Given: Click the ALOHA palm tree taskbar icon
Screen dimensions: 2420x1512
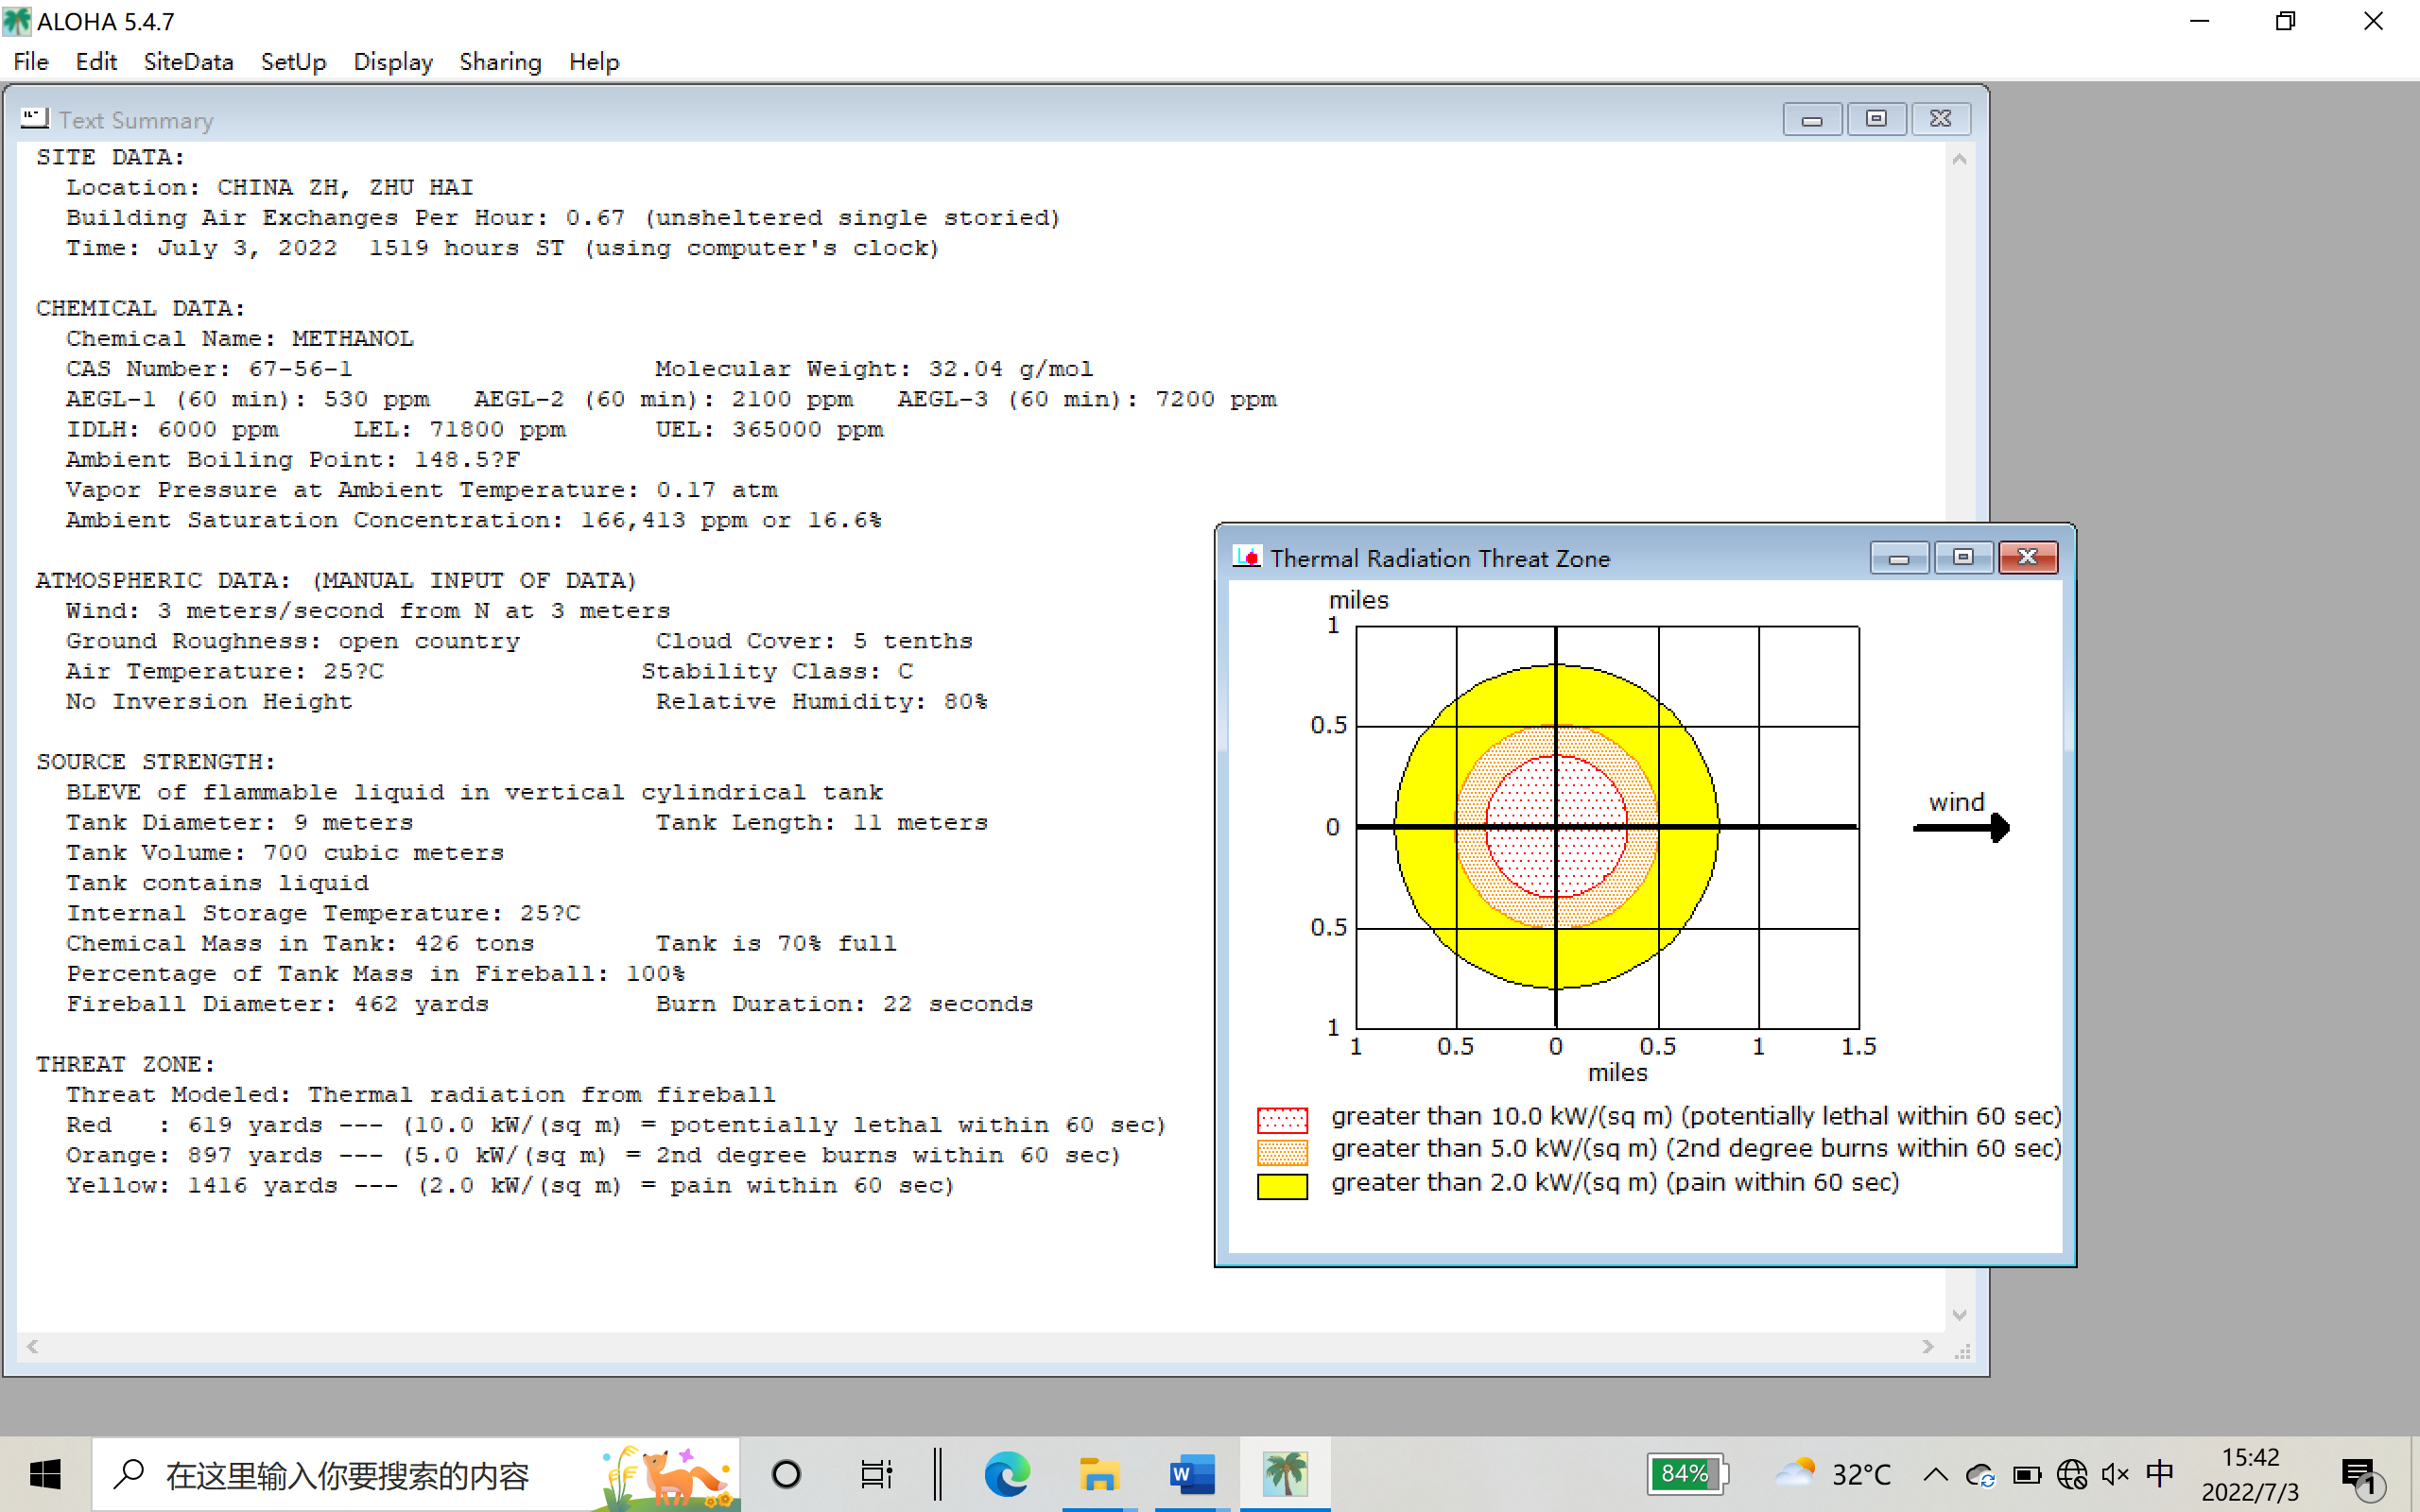Looking at the screenshot, I should click(x=1284, y=1474).
